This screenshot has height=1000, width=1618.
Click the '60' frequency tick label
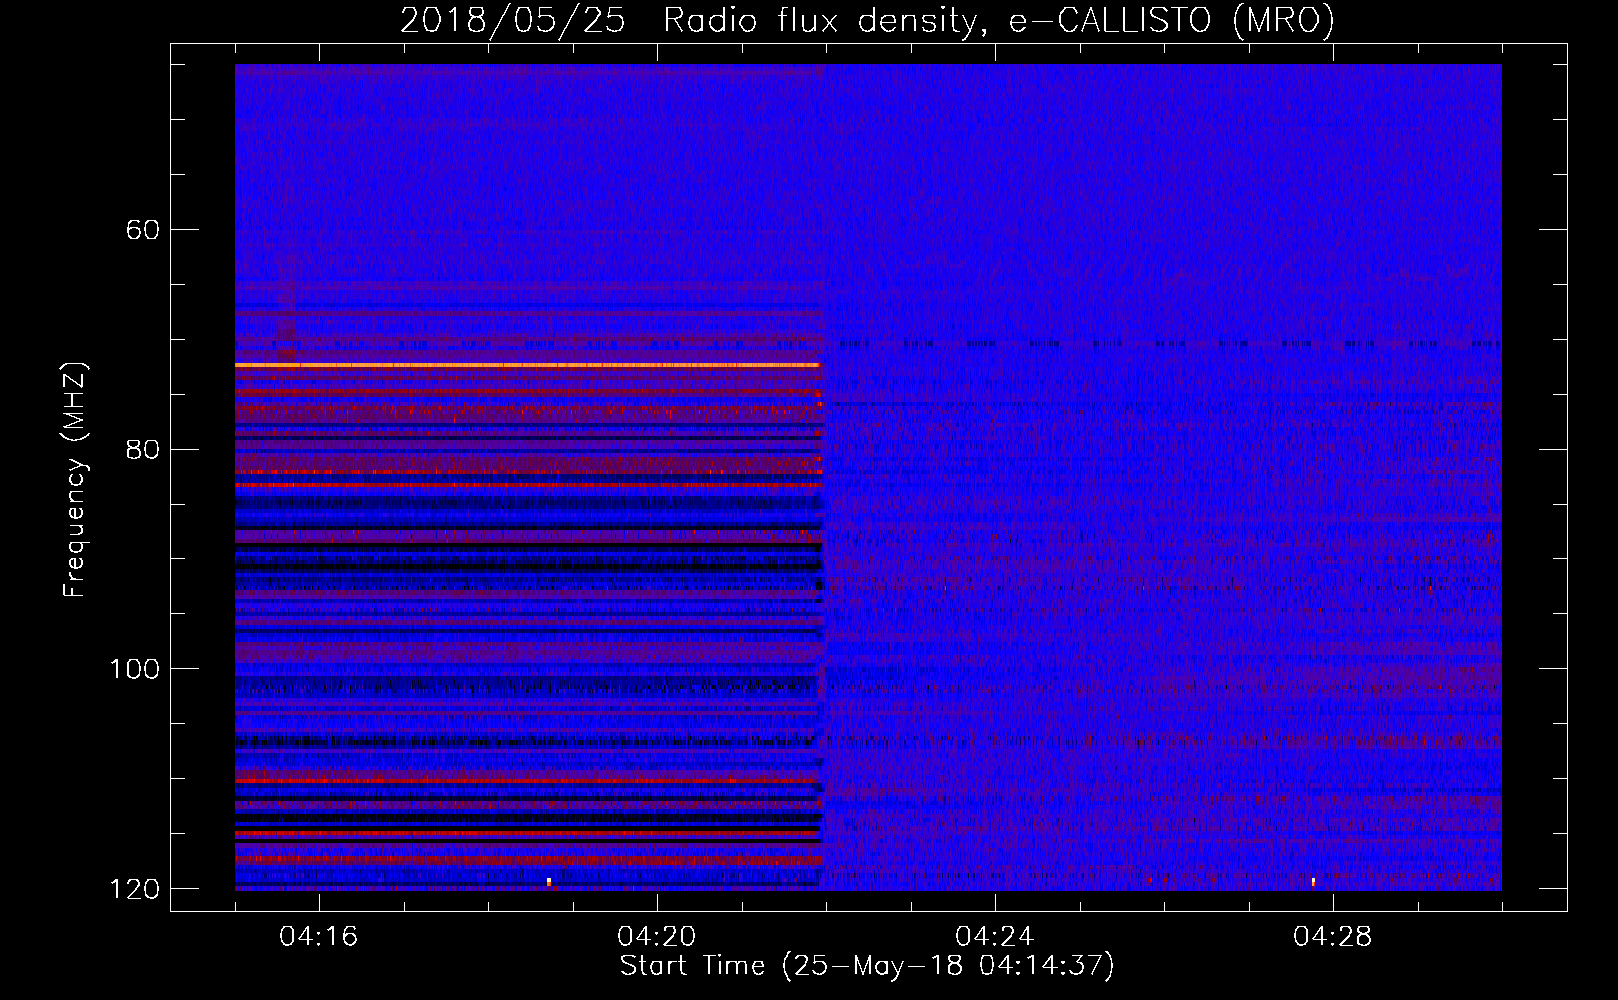click(143, 230)
